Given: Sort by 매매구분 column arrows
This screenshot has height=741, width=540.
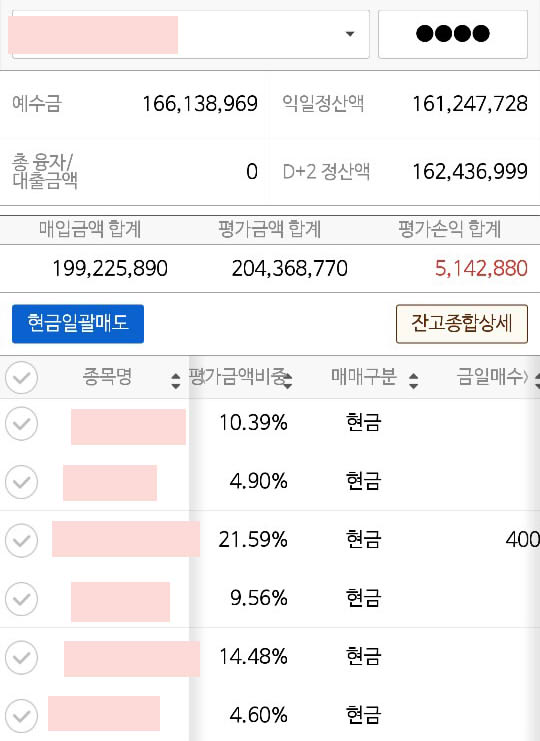Looking at the screenshot, I should [x=413, y=380].
